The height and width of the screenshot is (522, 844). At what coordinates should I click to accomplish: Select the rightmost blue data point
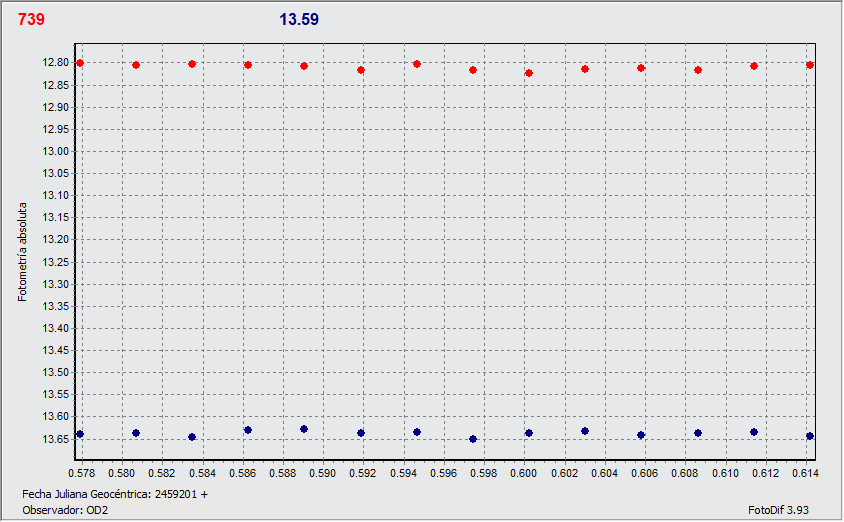click(810, 436)
